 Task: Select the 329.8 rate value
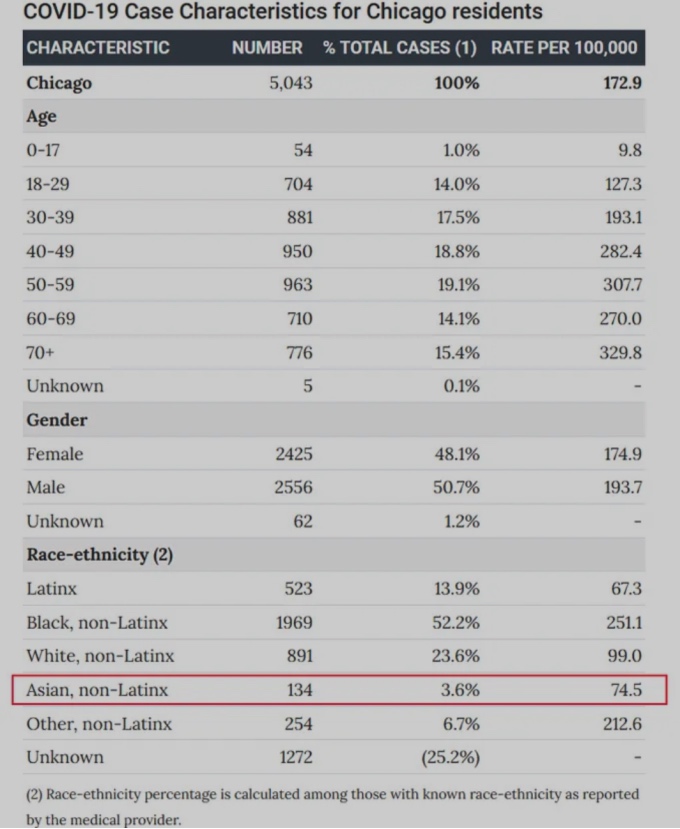tap(620, 352)
